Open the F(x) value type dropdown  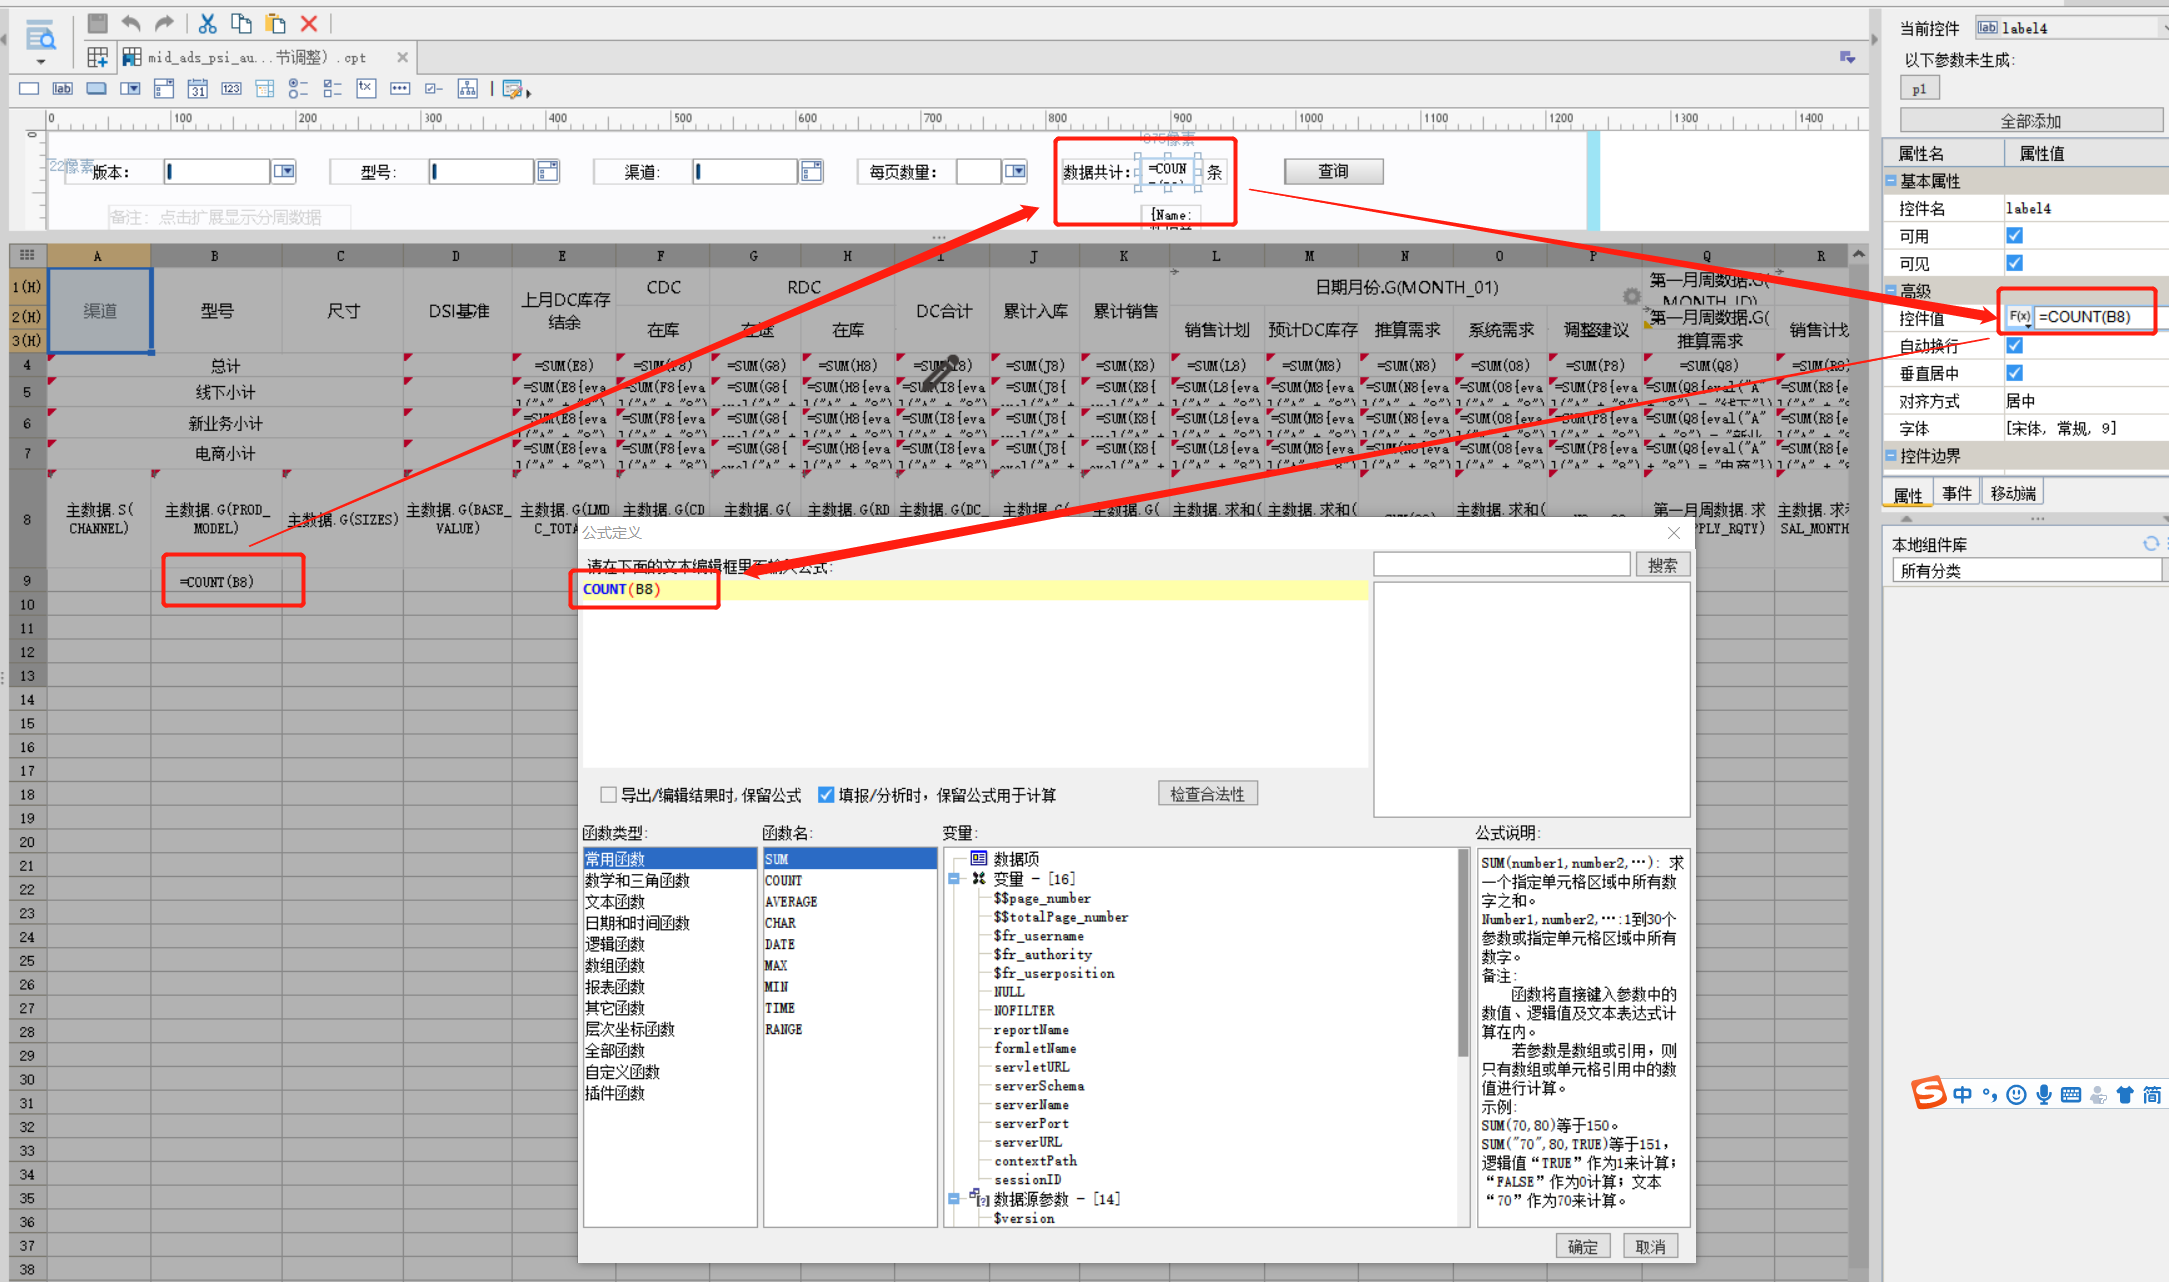point(2020,317)
